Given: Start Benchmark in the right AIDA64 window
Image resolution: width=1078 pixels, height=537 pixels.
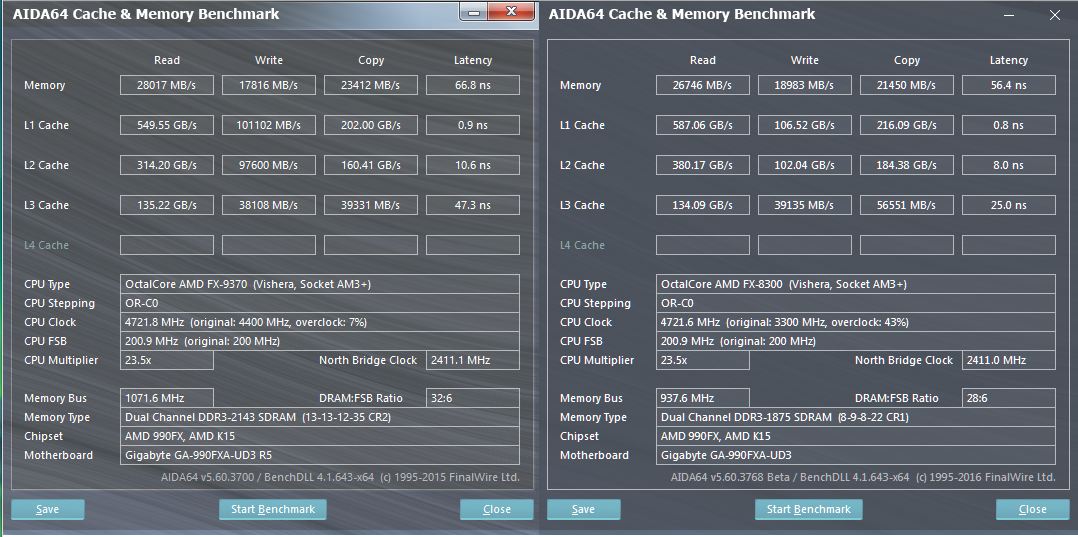Looking at the screenshot, I should coord(808,509).
